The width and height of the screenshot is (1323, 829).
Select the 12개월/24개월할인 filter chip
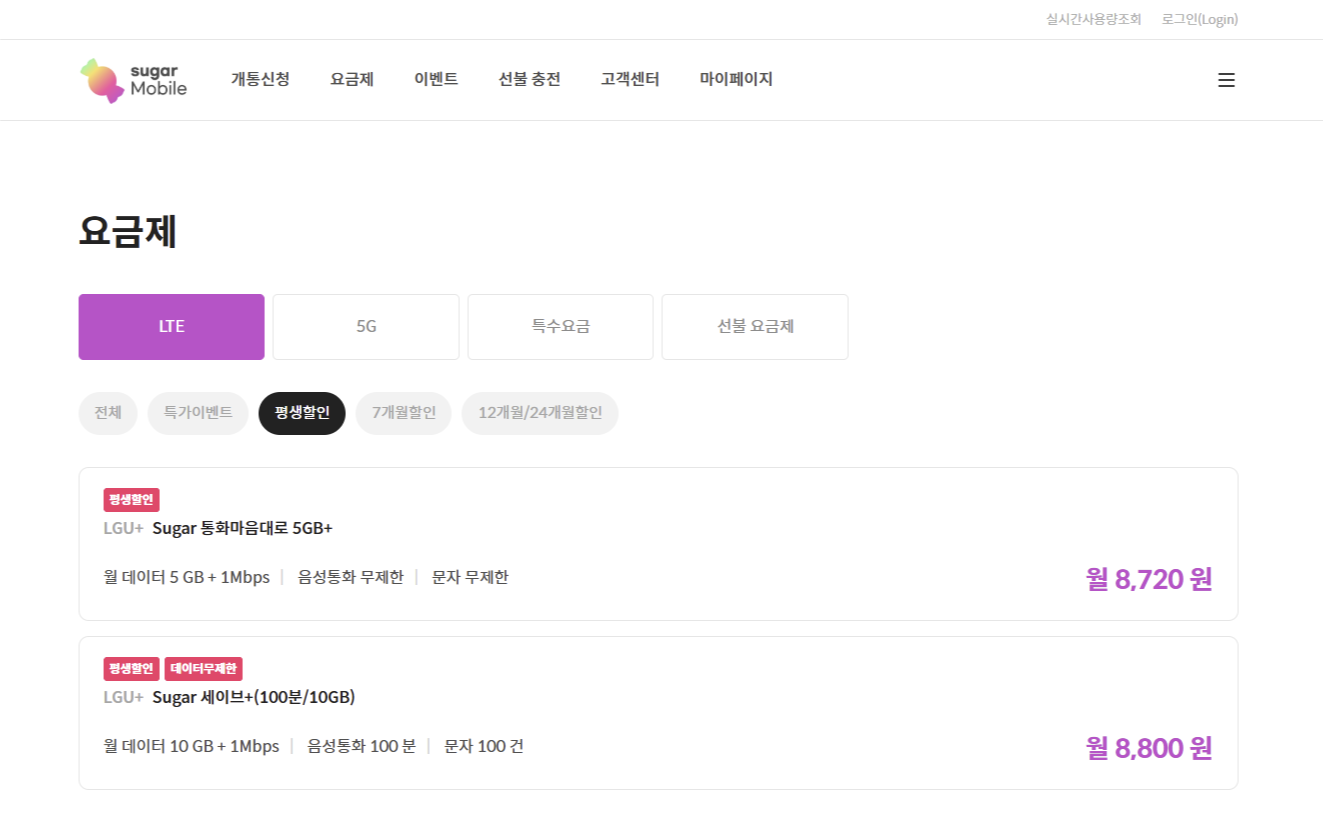(540, 413)
